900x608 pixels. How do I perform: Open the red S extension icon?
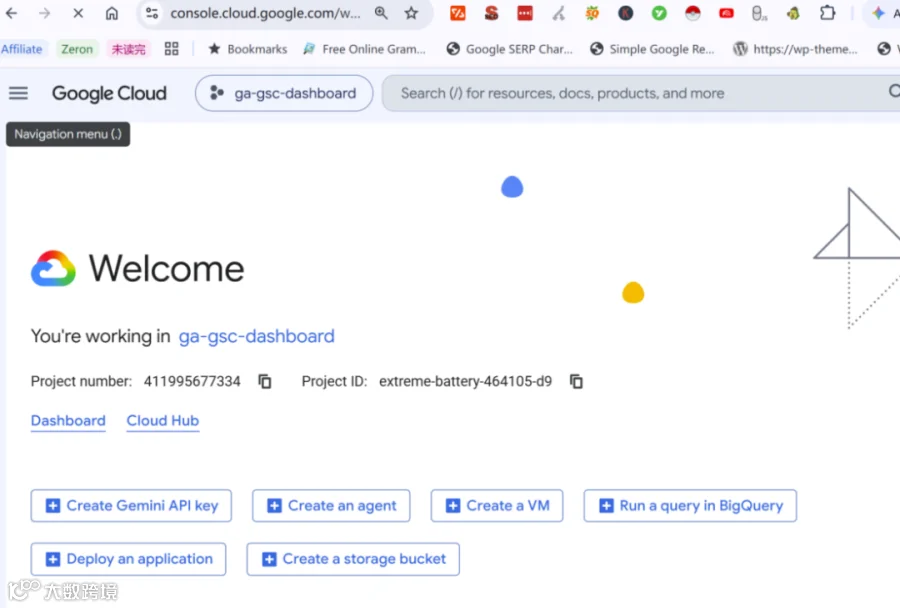click(x=491, y=13)
